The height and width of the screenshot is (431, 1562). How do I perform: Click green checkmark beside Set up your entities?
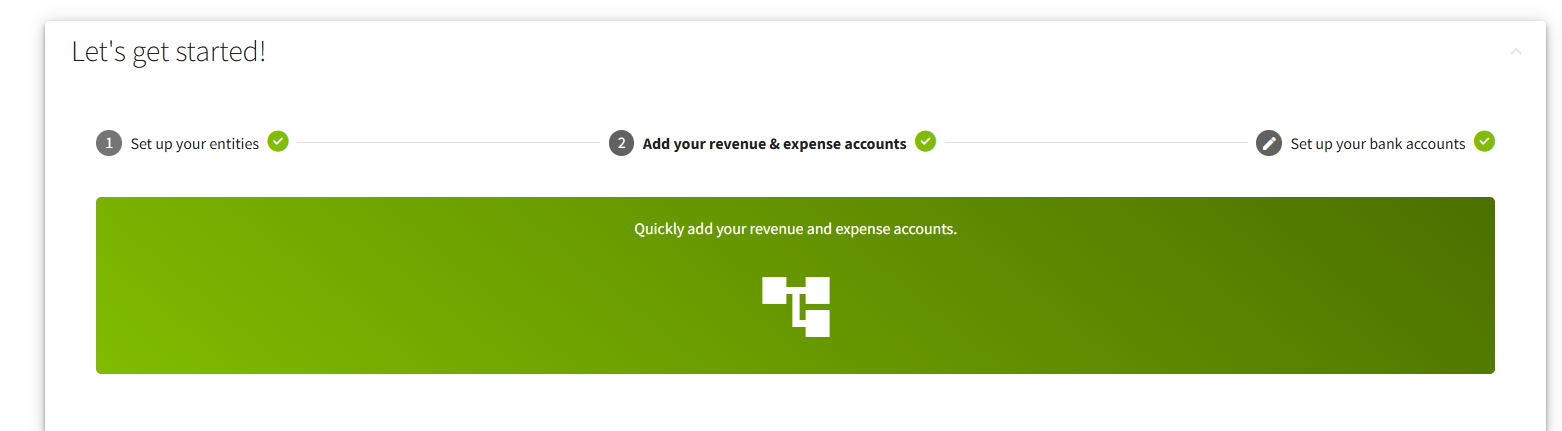[278, 142]
